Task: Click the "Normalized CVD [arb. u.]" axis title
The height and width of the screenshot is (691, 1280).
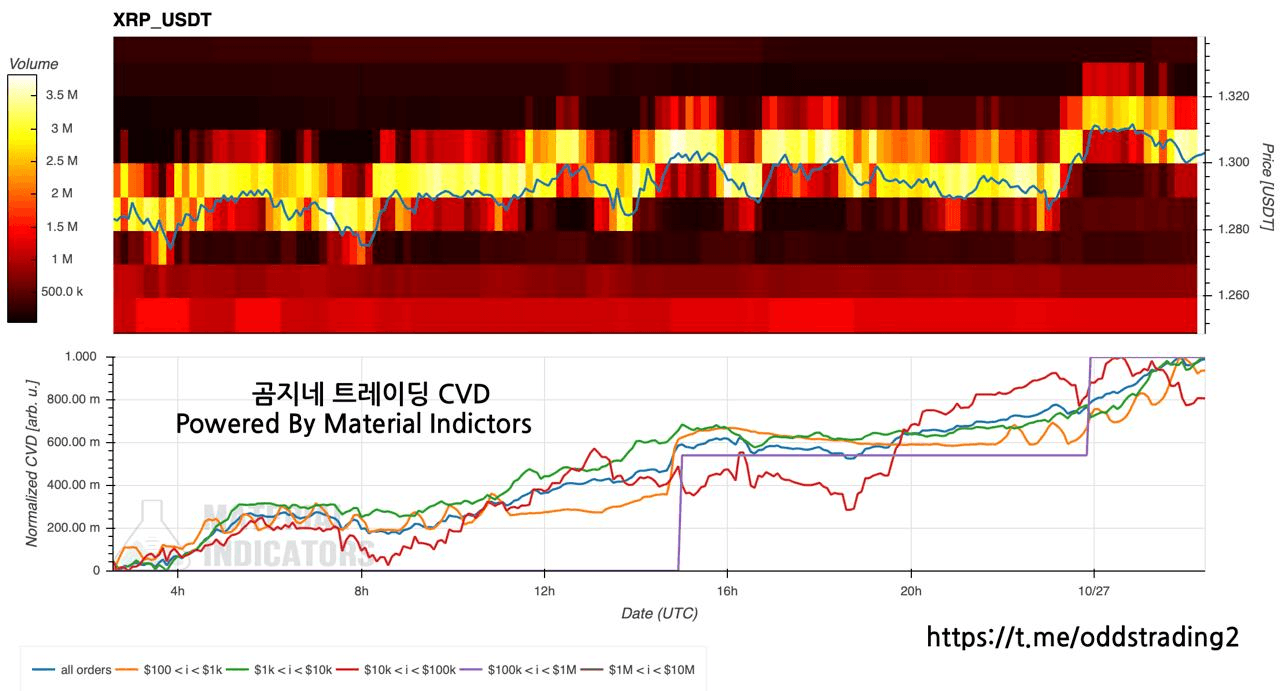Action: click(32, 463)
